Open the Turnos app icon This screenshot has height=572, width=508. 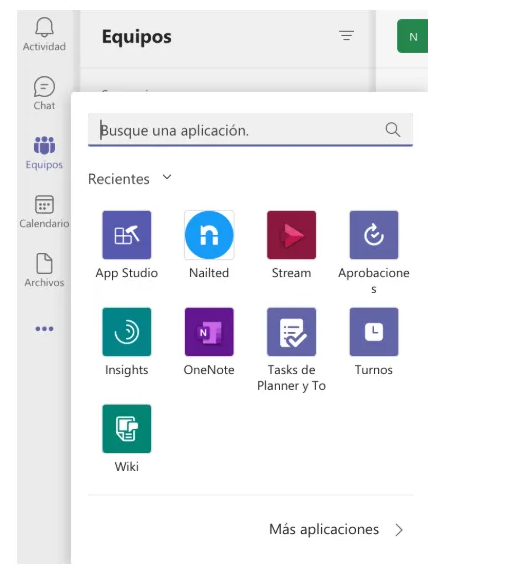click(374, 332)
